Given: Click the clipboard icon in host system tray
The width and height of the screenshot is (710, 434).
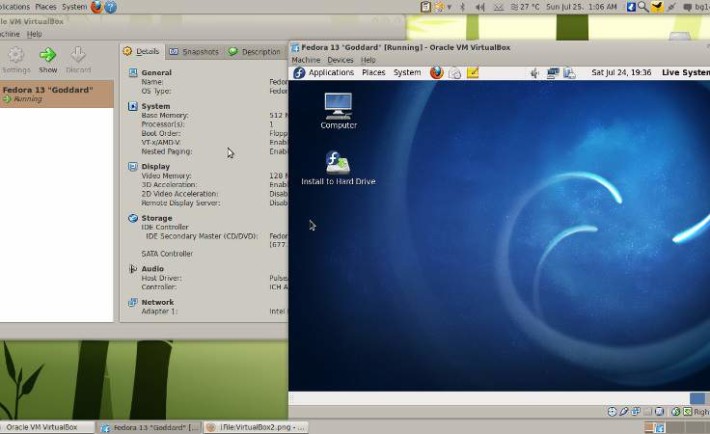Looking at the screenshot, I should point(425,7).
